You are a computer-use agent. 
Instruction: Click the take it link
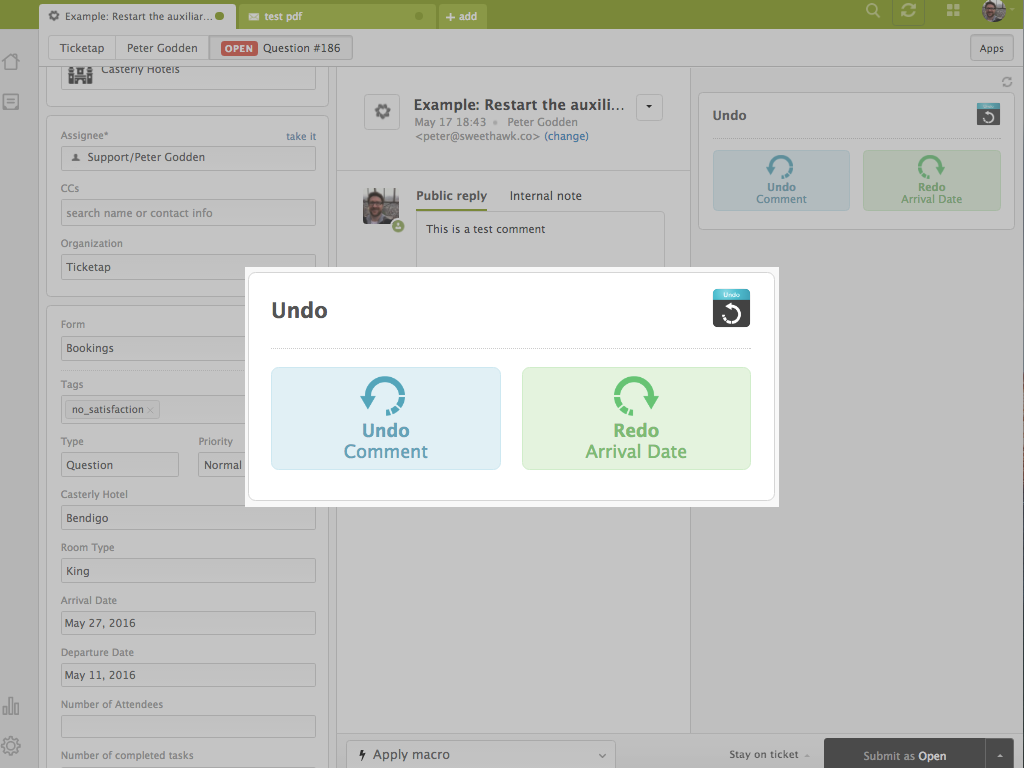pyautogui.click(x=301, y=137)
